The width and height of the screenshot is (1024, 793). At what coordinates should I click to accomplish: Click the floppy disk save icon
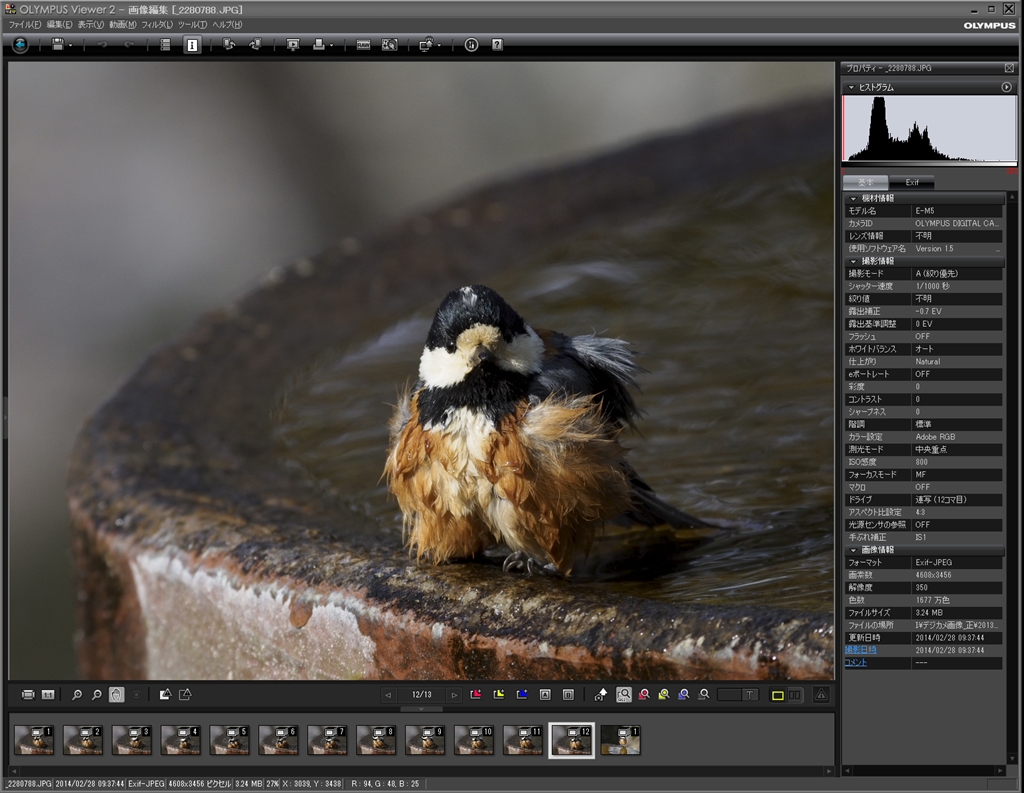click(x=58, y=45)
